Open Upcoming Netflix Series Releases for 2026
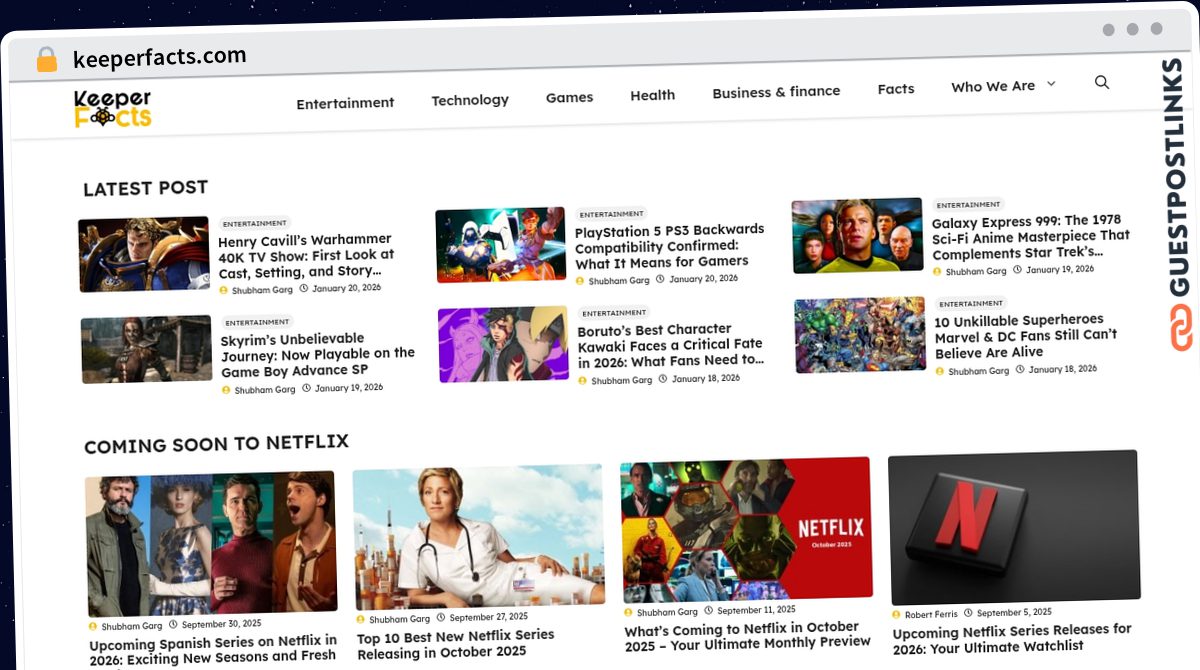Image resolution: width=1200 pixels, height=670 pixels. [x=1012, y=637]
